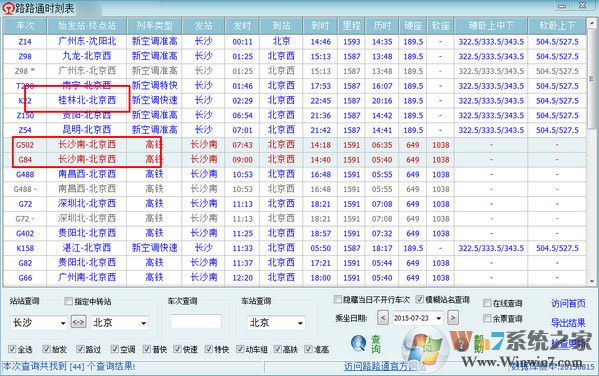This screenshot has height=376, width=599.
Task: Sort by the 始发站-终点站 column header
Action: (87, 26)
